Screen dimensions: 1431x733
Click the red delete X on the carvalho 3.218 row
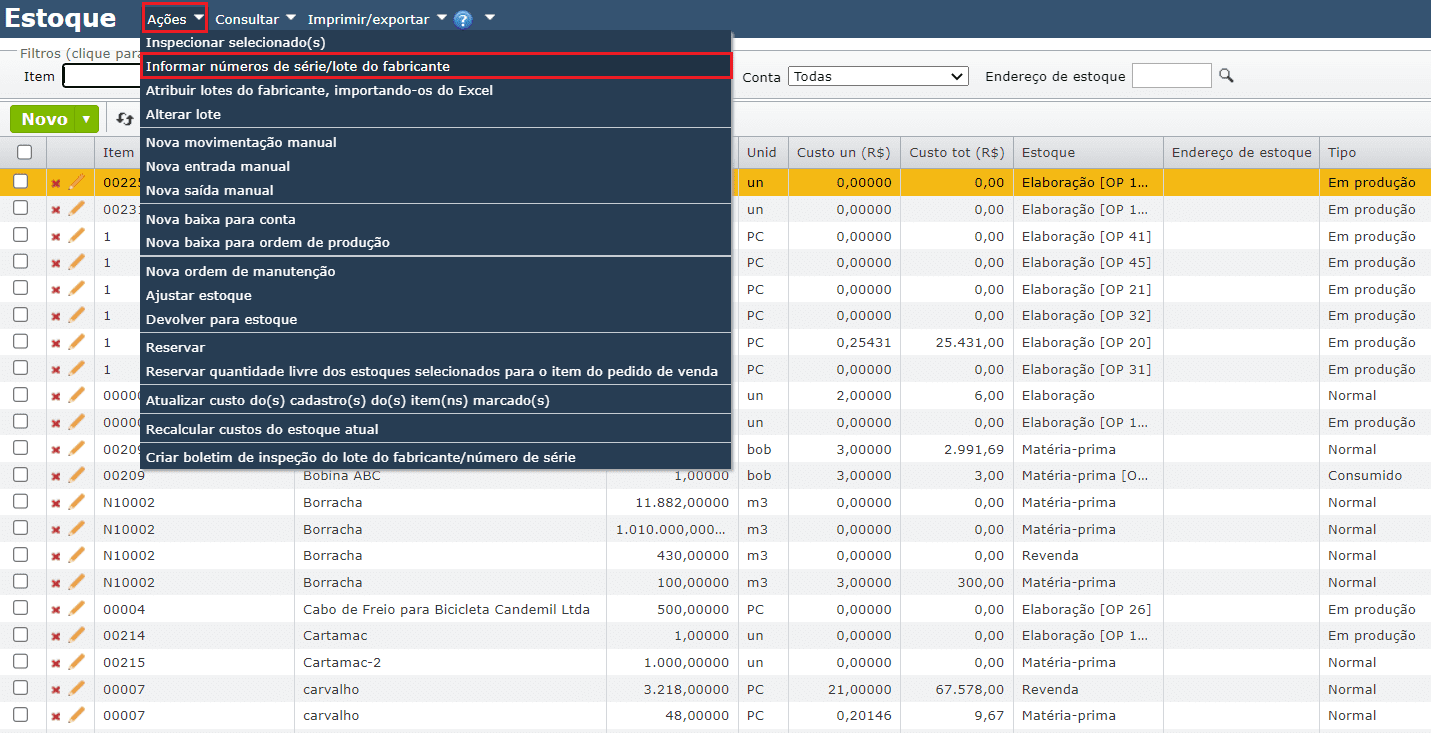pyautogui.click(x=56, y=689)
